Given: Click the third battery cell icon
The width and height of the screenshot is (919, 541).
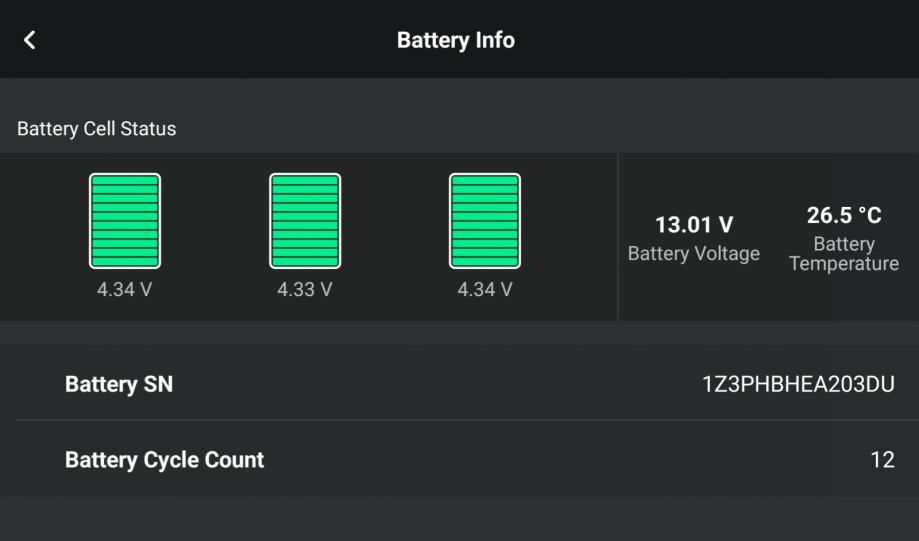Looking at the screenshot, I should [485, 221].
